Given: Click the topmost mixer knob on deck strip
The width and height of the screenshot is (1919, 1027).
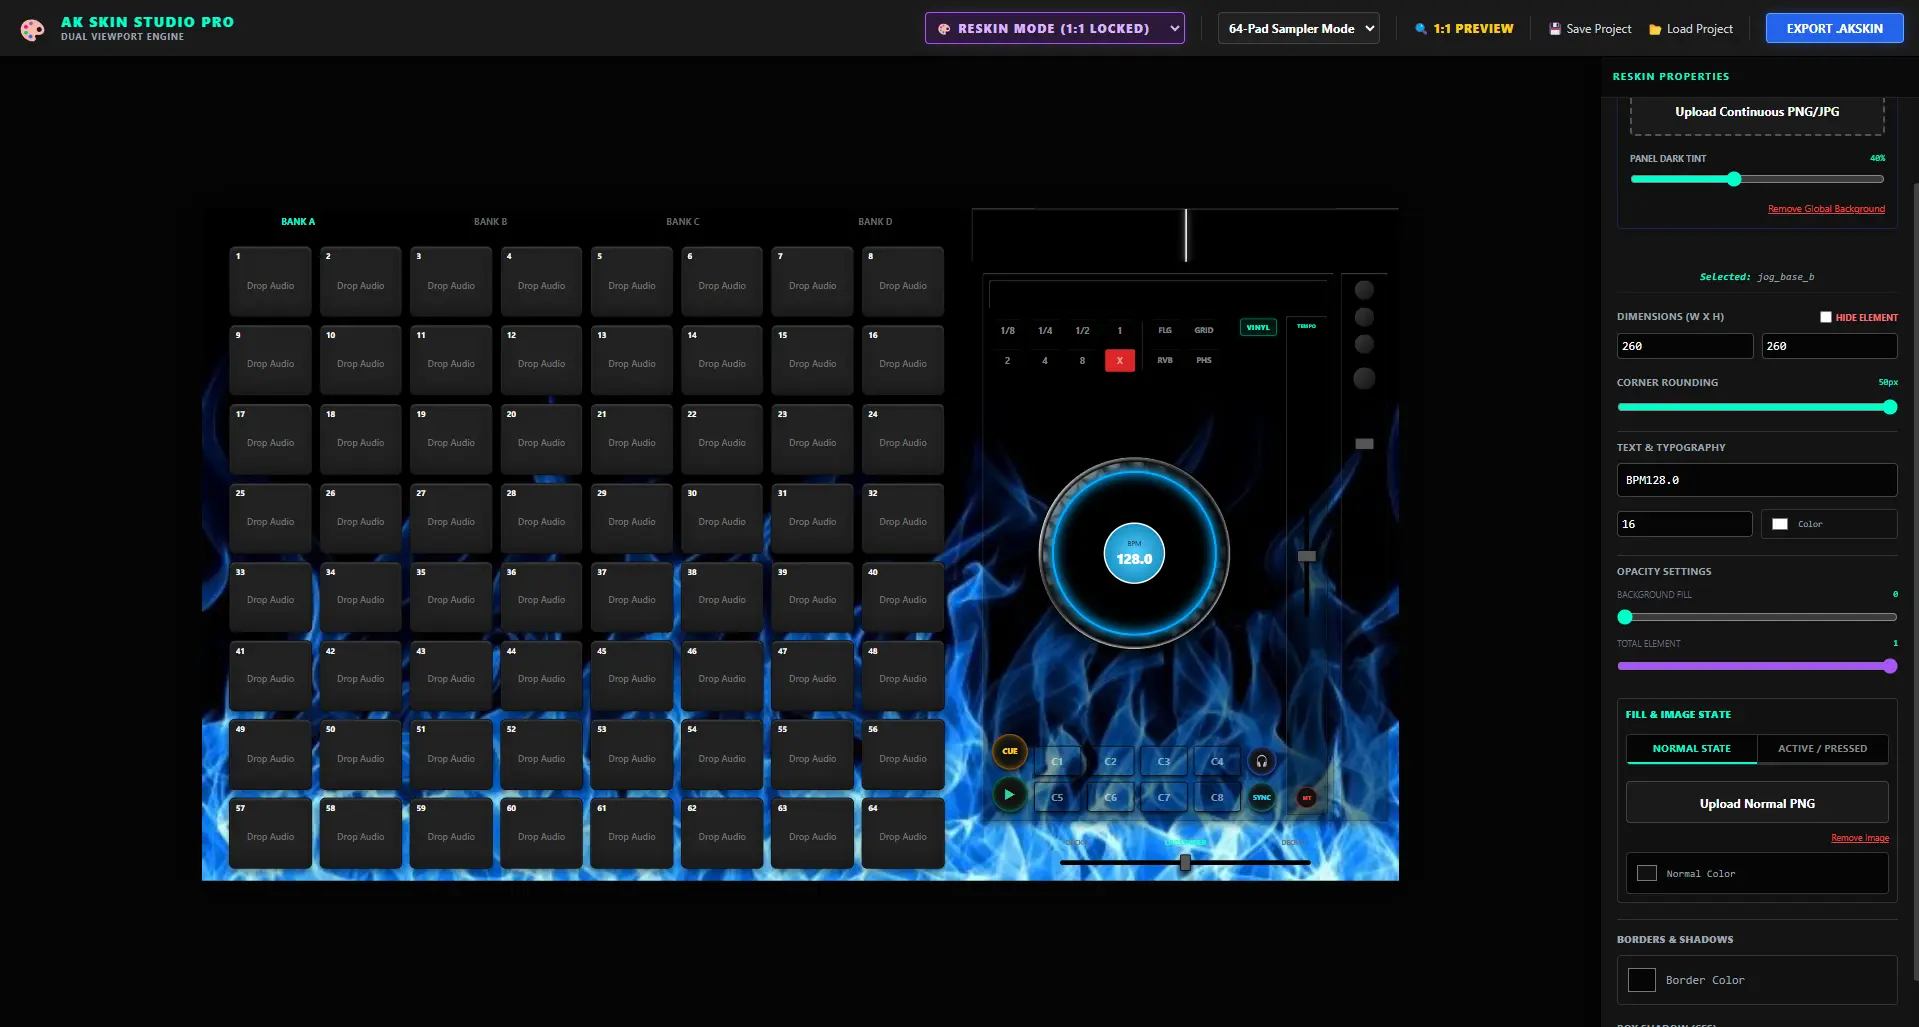Looking at the screenshot, I should [x=1364, y=290].
